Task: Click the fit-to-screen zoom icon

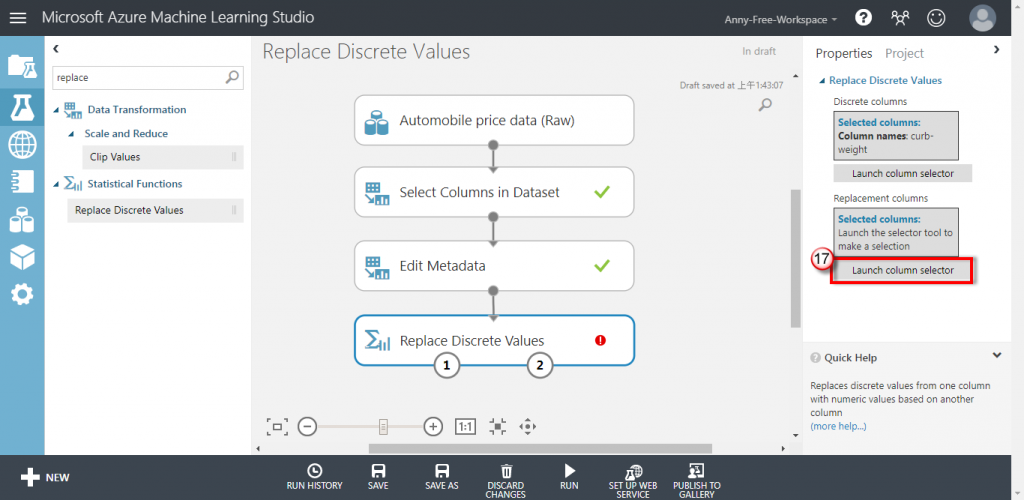Action: point(277,427)
